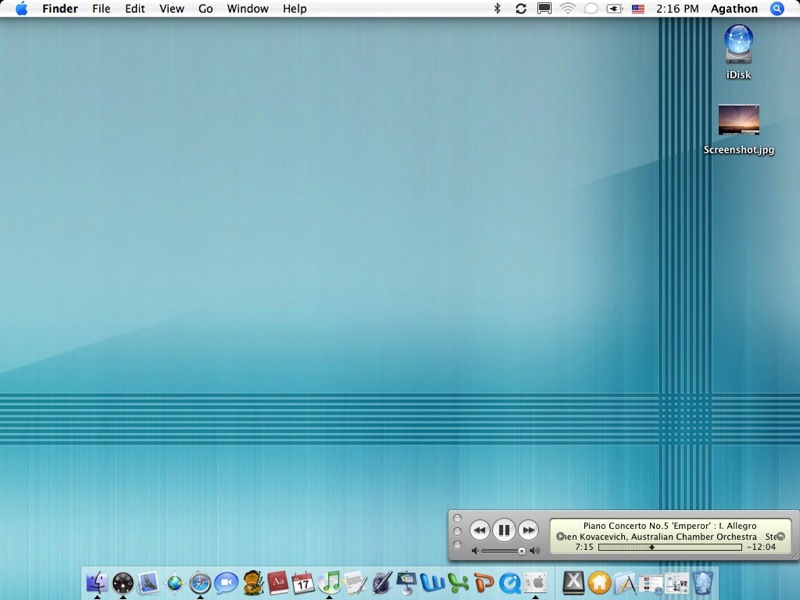Skip forward to the next track in iTunes
The width and height of the screenshot is (800, 600).
click(x=529, y=530)
